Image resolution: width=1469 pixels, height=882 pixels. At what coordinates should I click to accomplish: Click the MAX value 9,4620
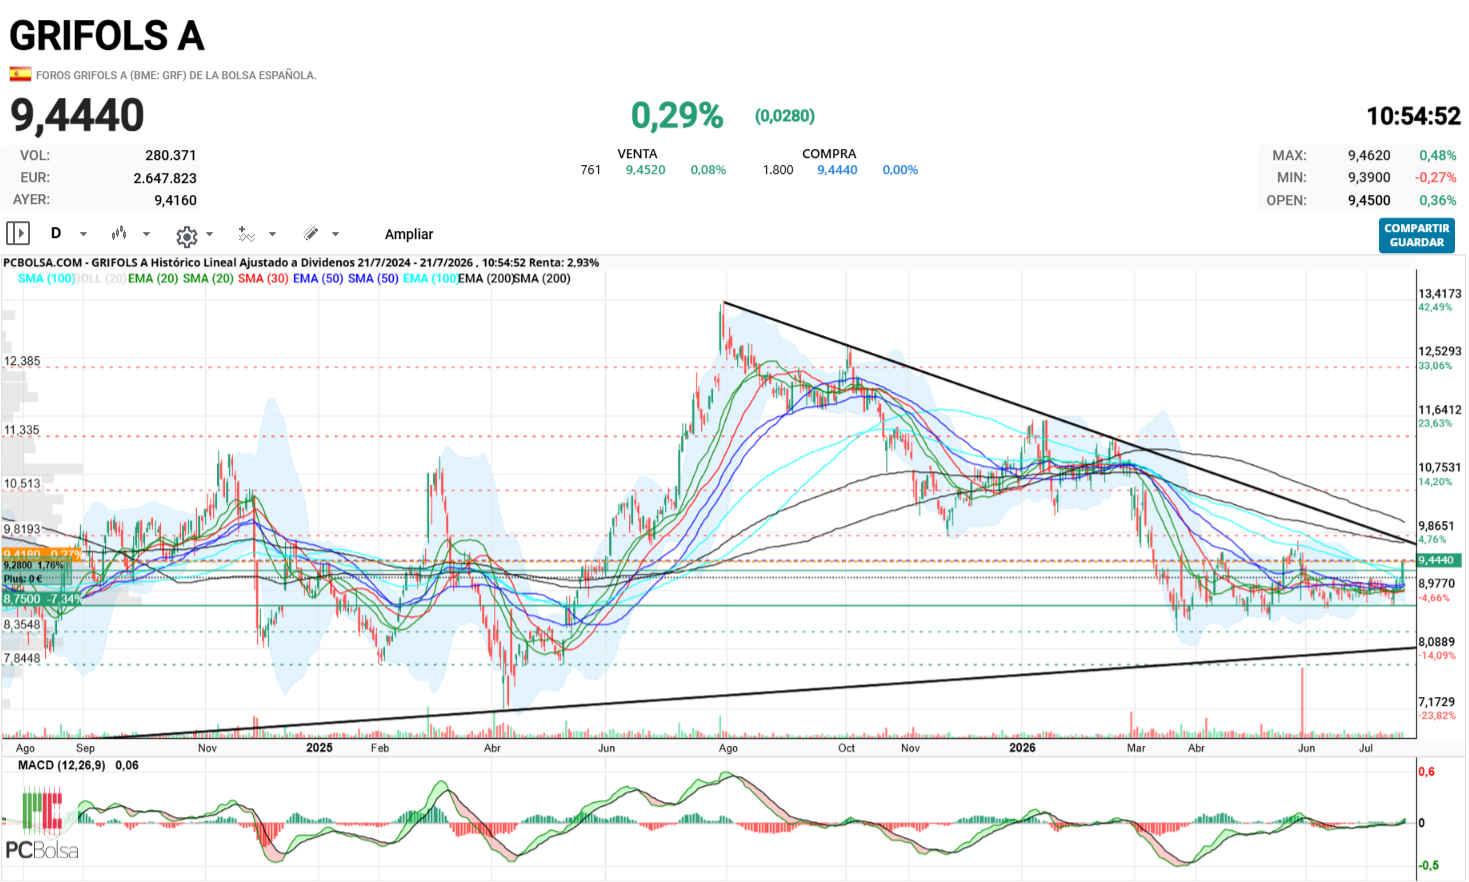[1369, 155]
